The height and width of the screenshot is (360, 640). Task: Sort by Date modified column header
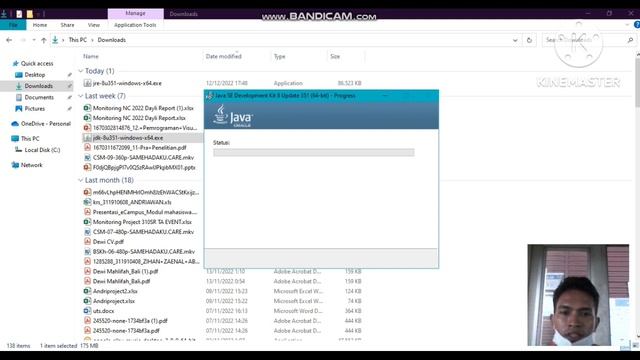(224, 56)
